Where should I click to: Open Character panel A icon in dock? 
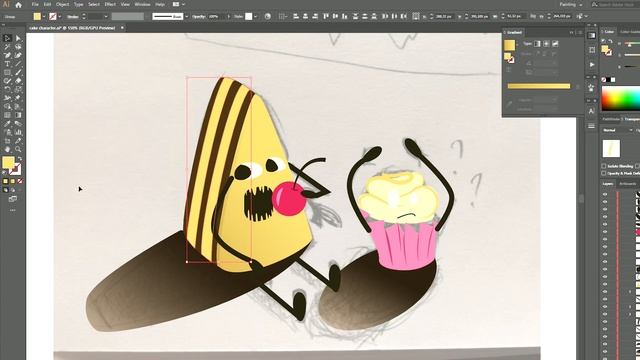592,111
